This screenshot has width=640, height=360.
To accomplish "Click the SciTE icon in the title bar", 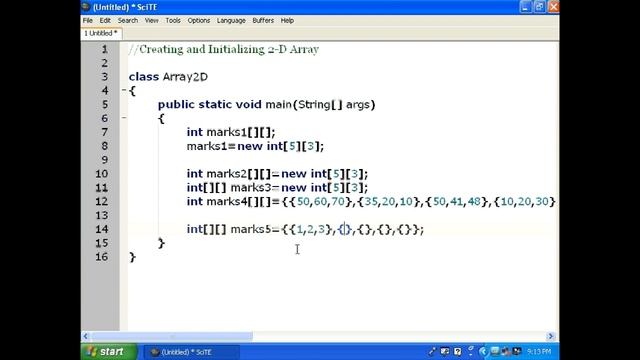I will (x=86, y=7).
